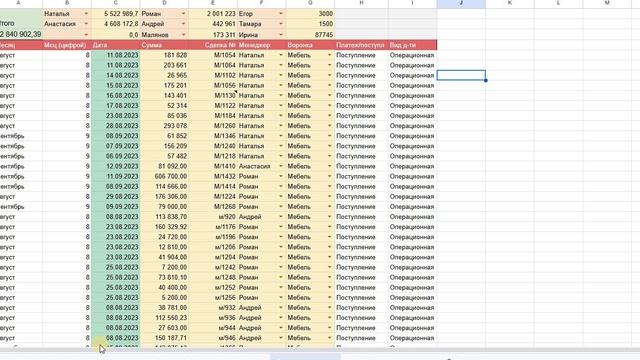Select the amount cell 293 078
Viewport: 640px width, 360px height.
click(x=164, y=126)
